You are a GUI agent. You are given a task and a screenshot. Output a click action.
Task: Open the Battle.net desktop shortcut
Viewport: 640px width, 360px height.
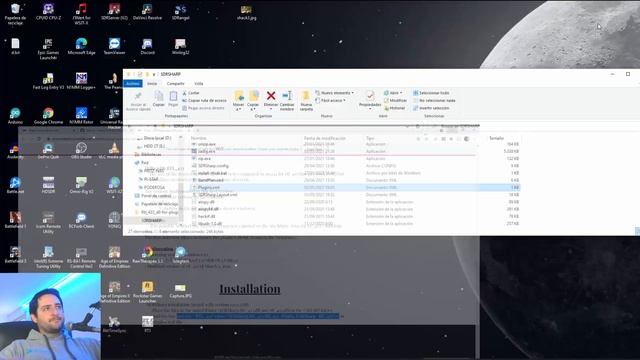click(x=16, y=185)
